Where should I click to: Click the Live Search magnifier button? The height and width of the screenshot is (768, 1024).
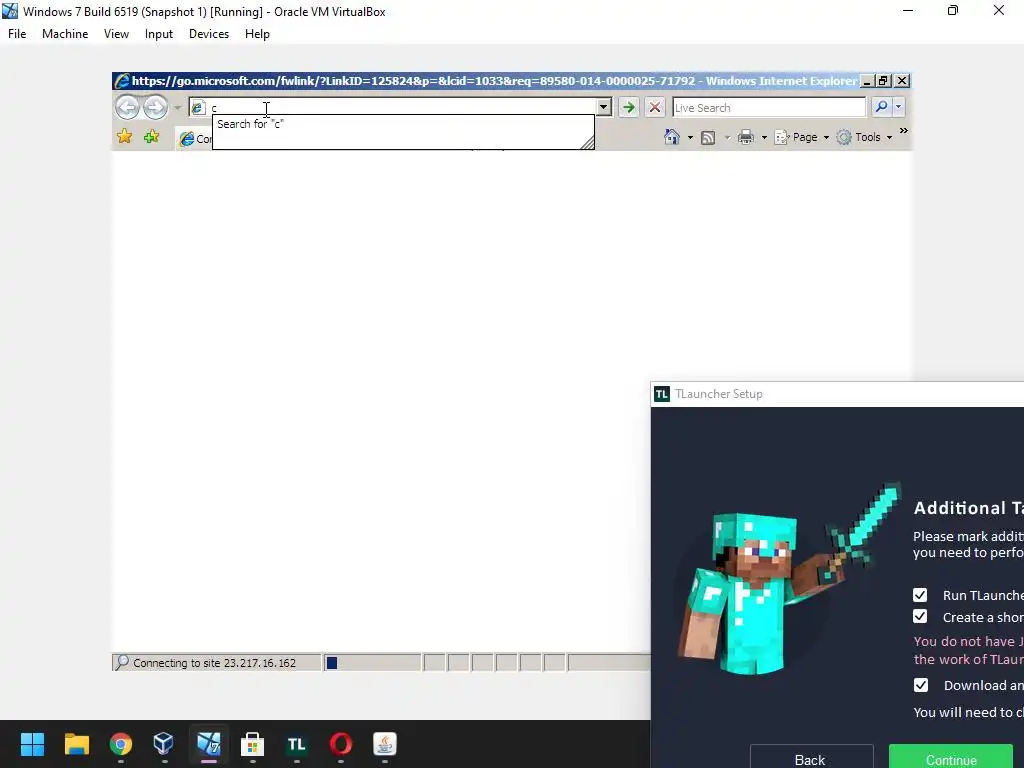tap(881, 106)
